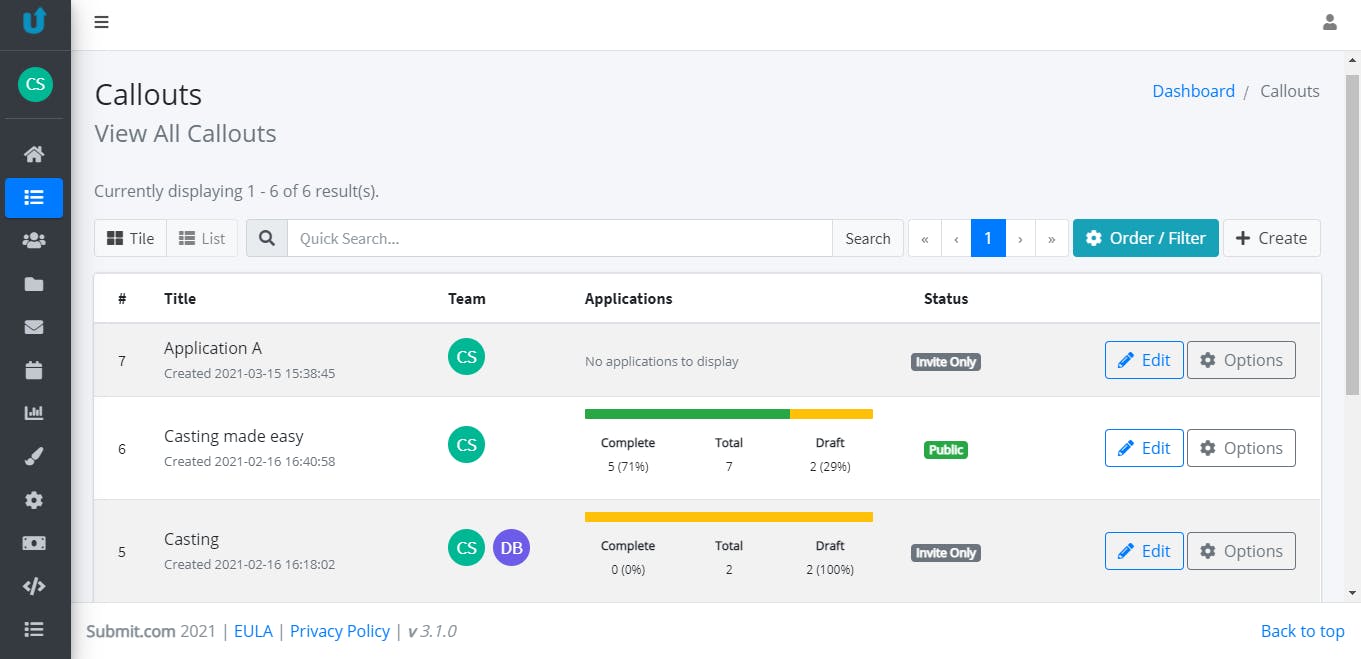Click the Quick Search input field
The width and height of the screenshot is (1361, 659).
pyautogui.click(x=560, y=238)
